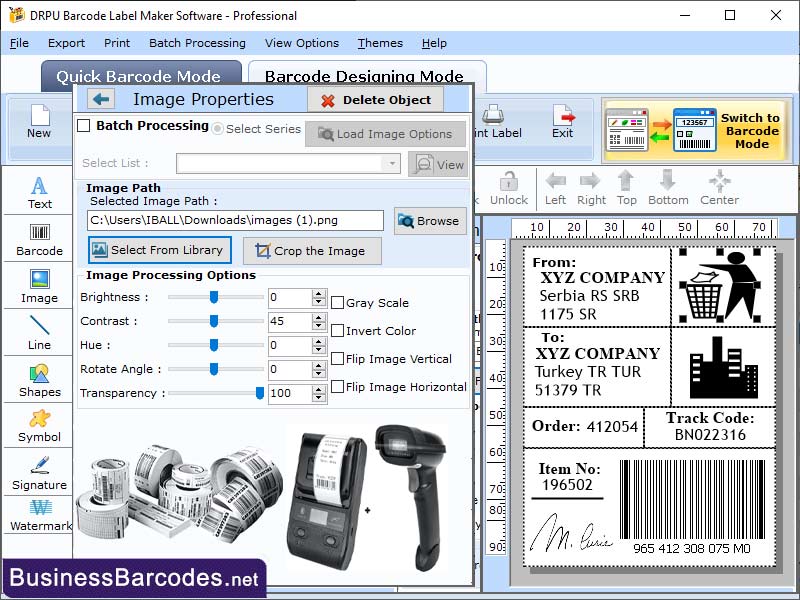The width and height of the screenshot is (800, 600).
Task: Switch to Barcode Designing Mode tab
Action: pos(367,77)
